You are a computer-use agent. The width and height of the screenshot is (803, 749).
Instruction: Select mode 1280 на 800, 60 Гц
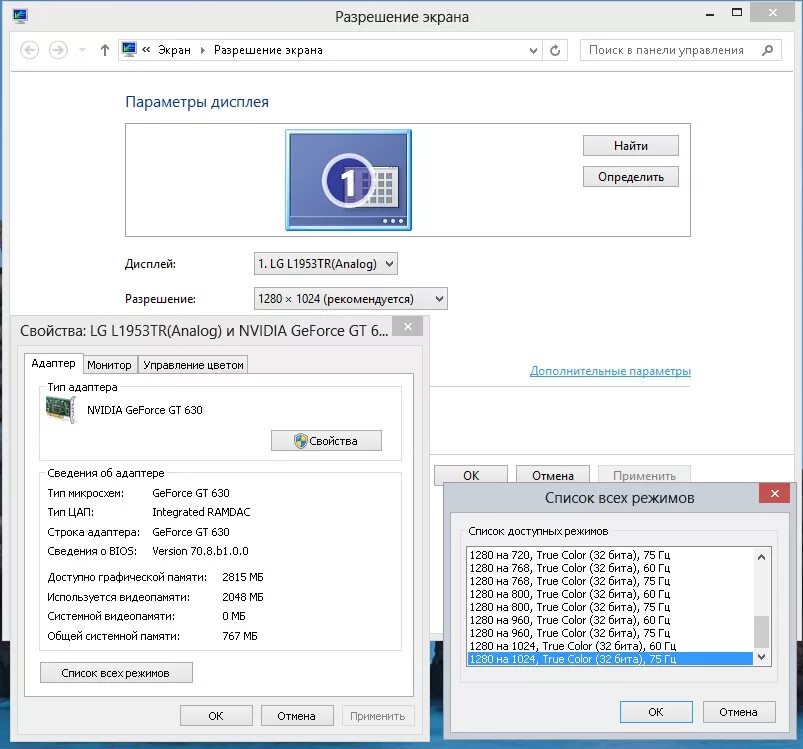point(610,594)
